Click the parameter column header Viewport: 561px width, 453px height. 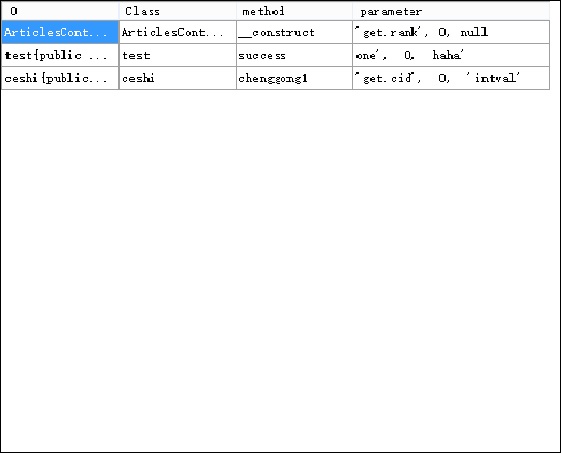pos(451,11)
